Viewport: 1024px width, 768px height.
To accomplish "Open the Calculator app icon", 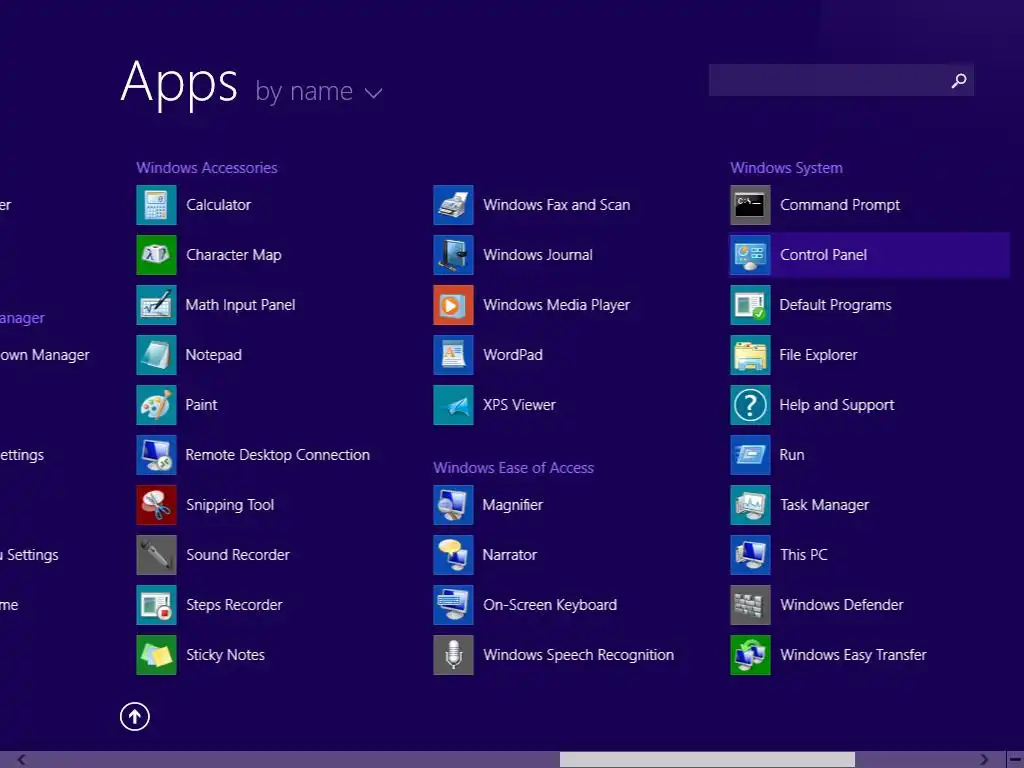I will point(156,205).
